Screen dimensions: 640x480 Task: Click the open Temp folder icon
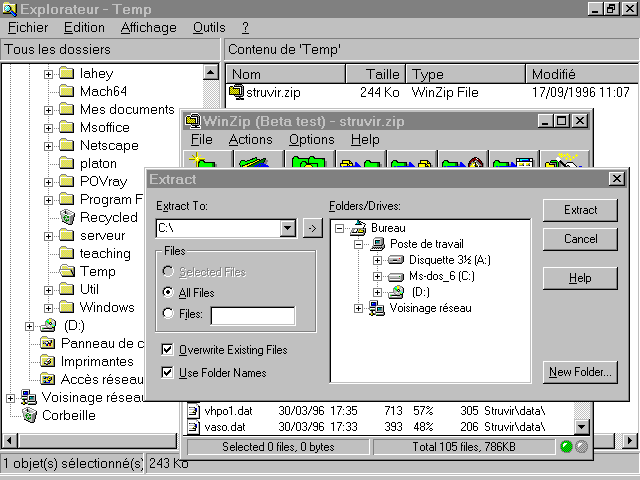(x=67, y=271)
